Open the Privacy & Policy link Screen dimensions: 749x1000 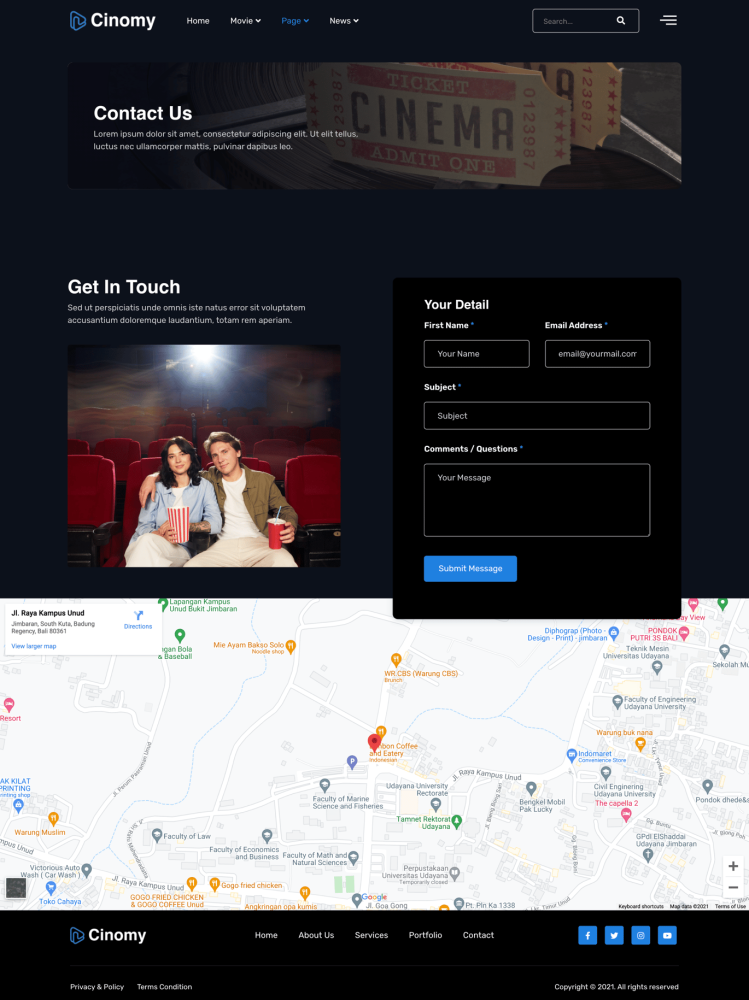point(97,987)
